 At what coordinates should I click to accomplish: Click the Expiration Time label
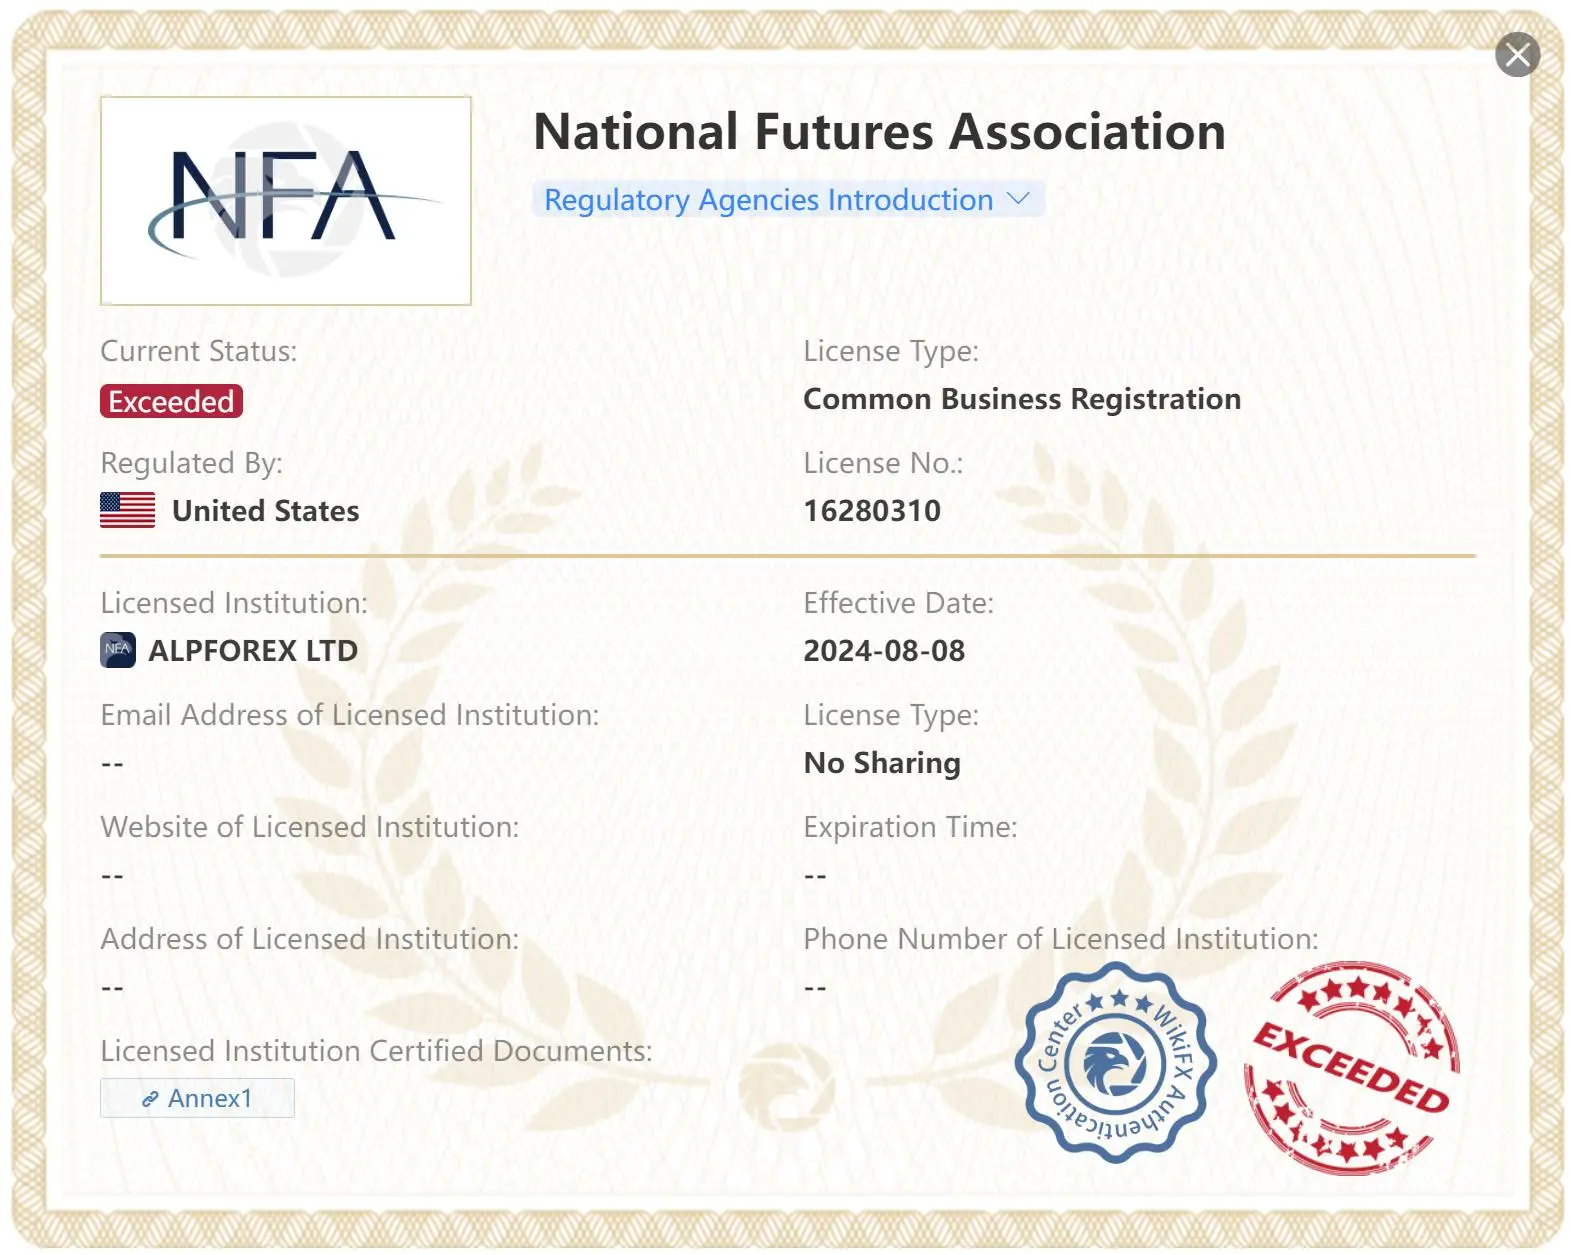click(911, 827)
